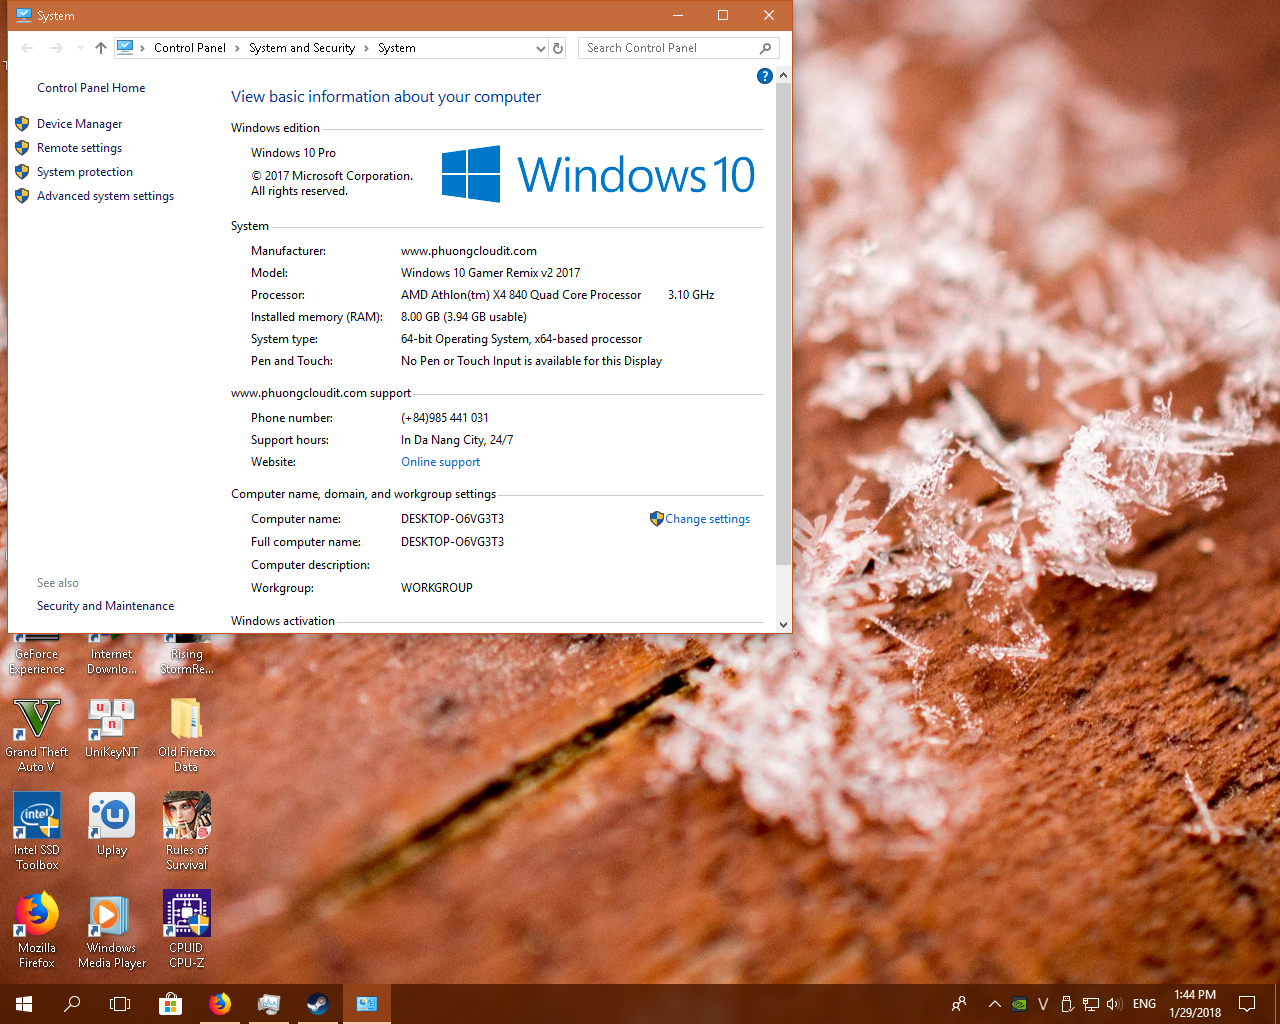
Task: Start Rules of Survival from desktop
Action: click(x=187, y=831)
